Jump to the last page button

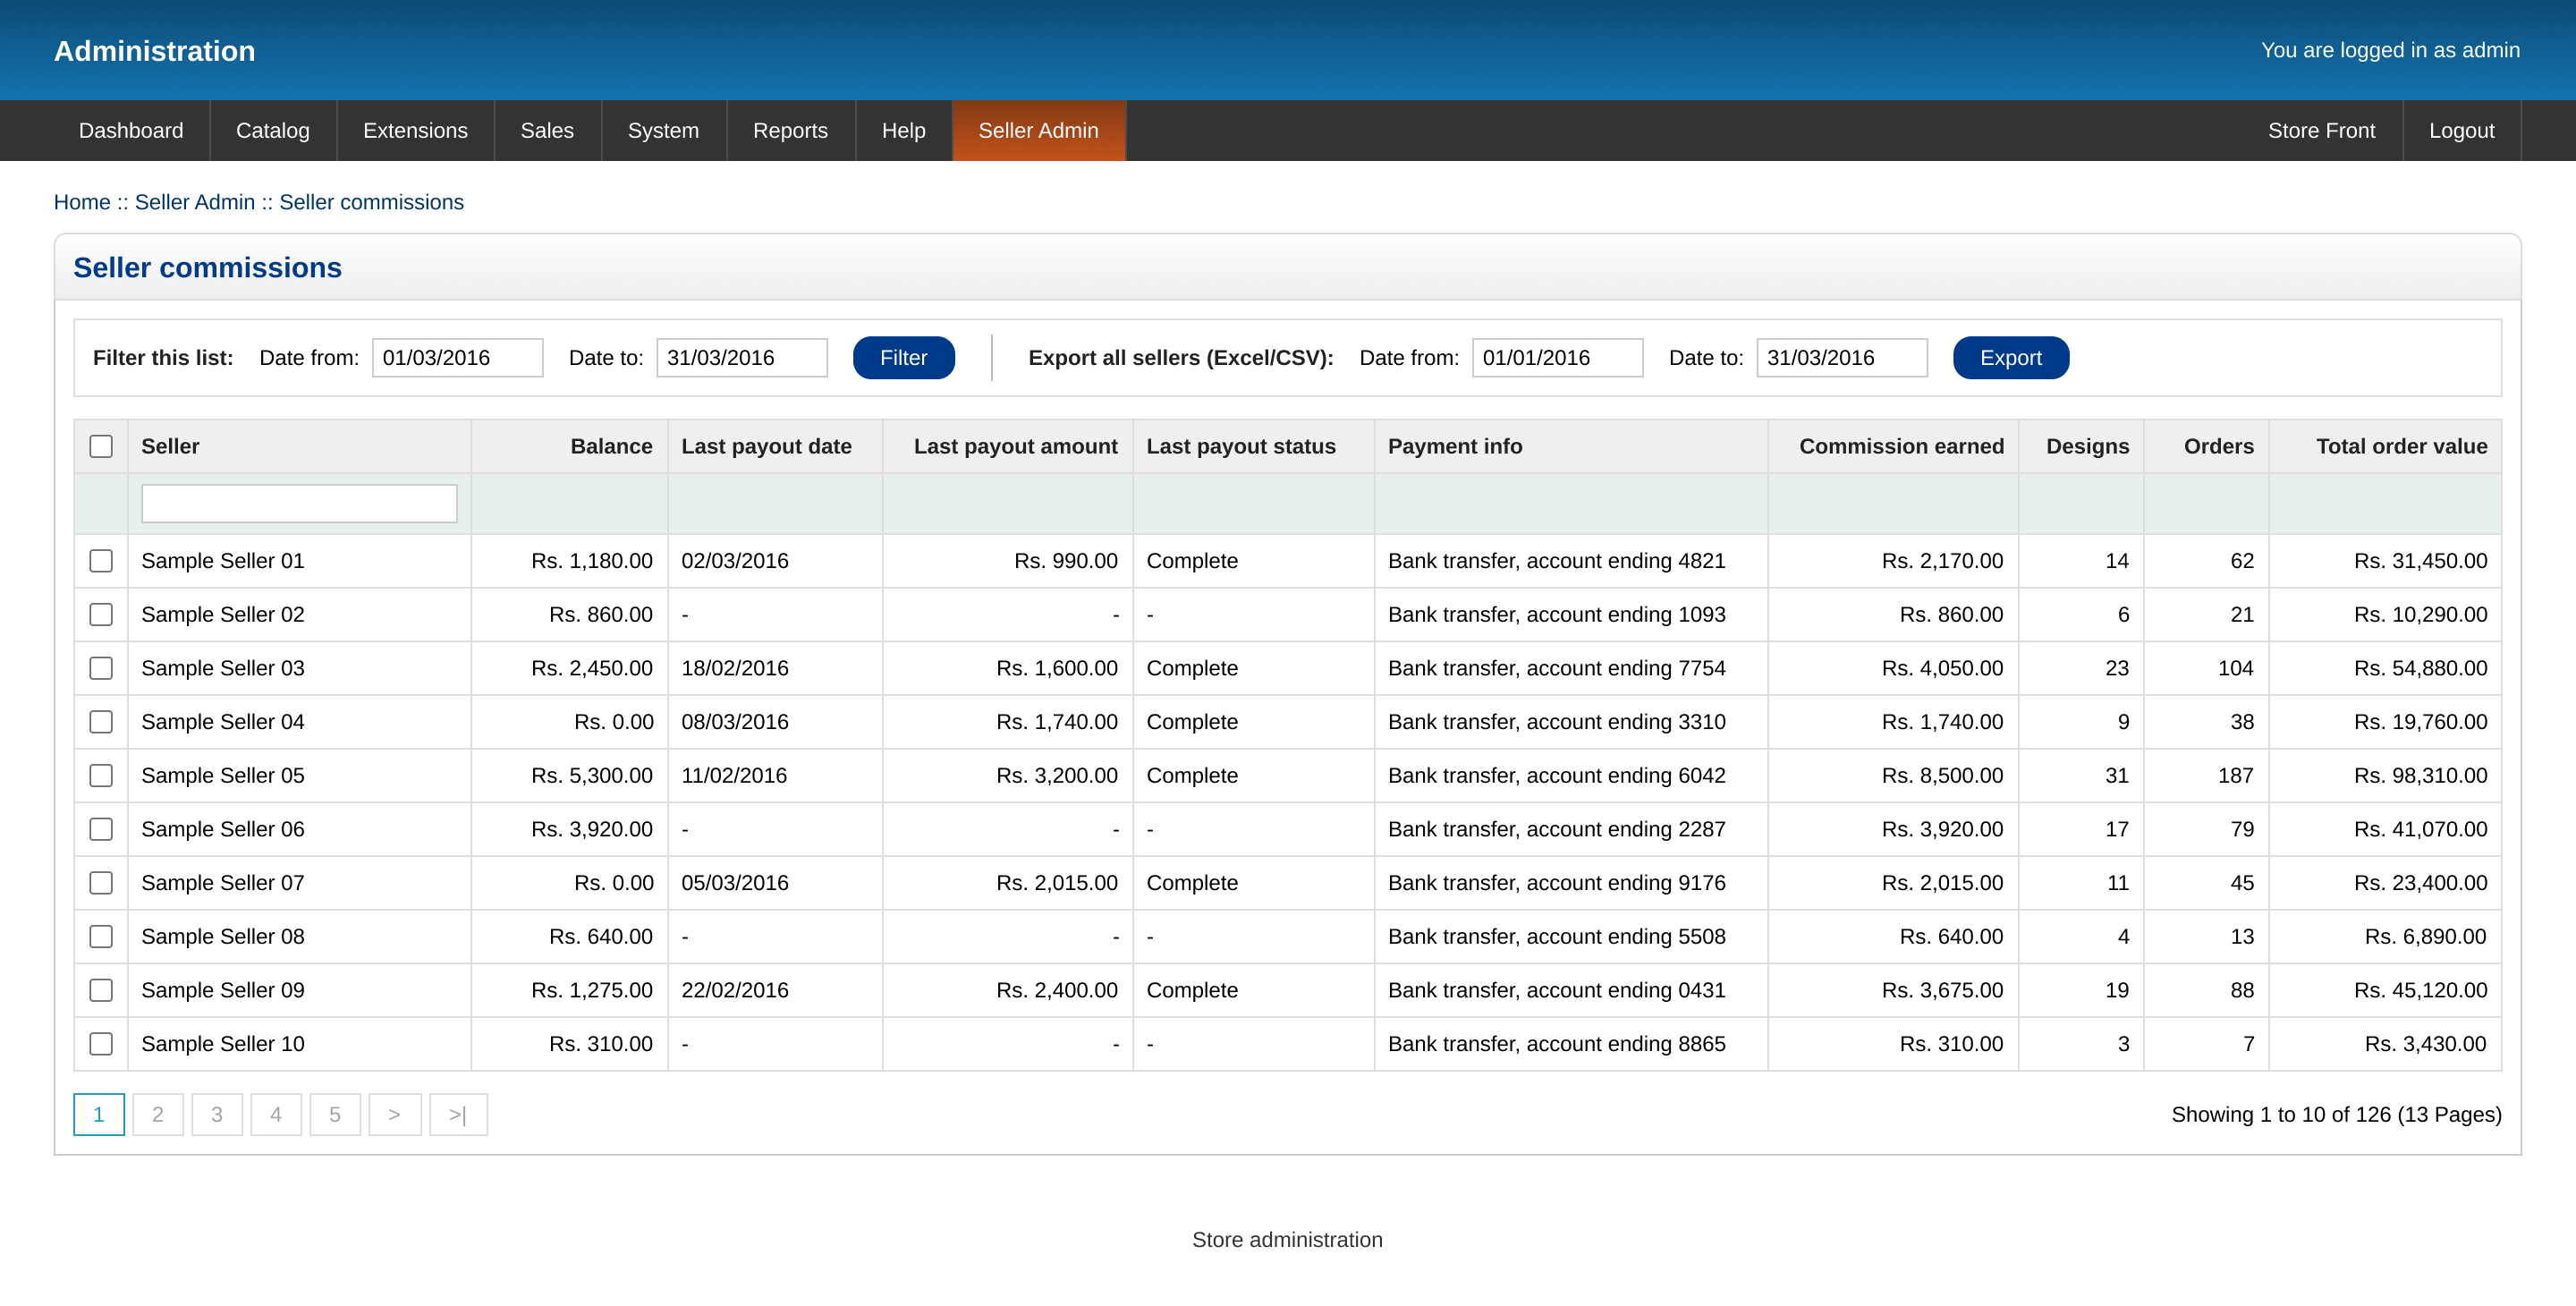458,1115
